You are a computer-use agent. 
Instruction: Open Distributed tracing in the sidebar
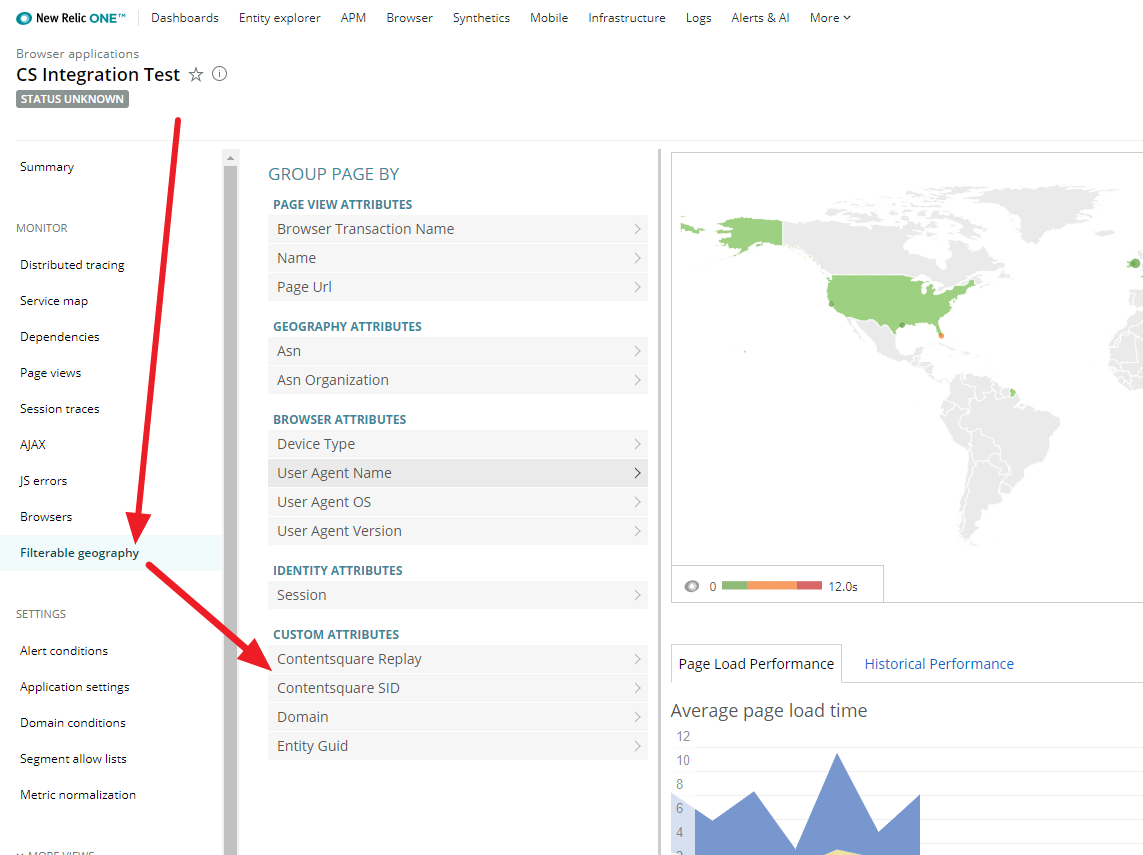(x=72, y=265)
